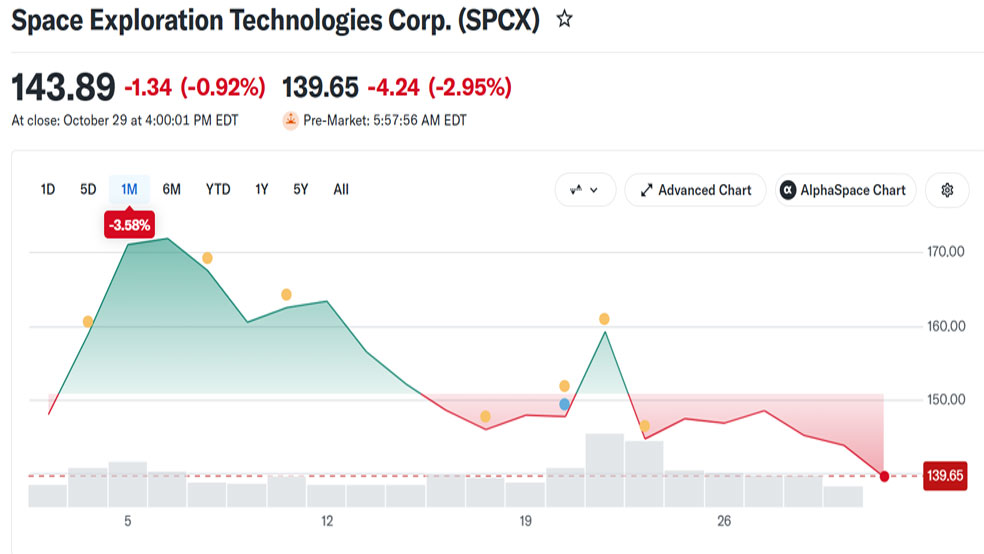Open the Advanced Chart
Image resolution: width=984 pixels, height=554 pixels.
(x=695, y=190)
